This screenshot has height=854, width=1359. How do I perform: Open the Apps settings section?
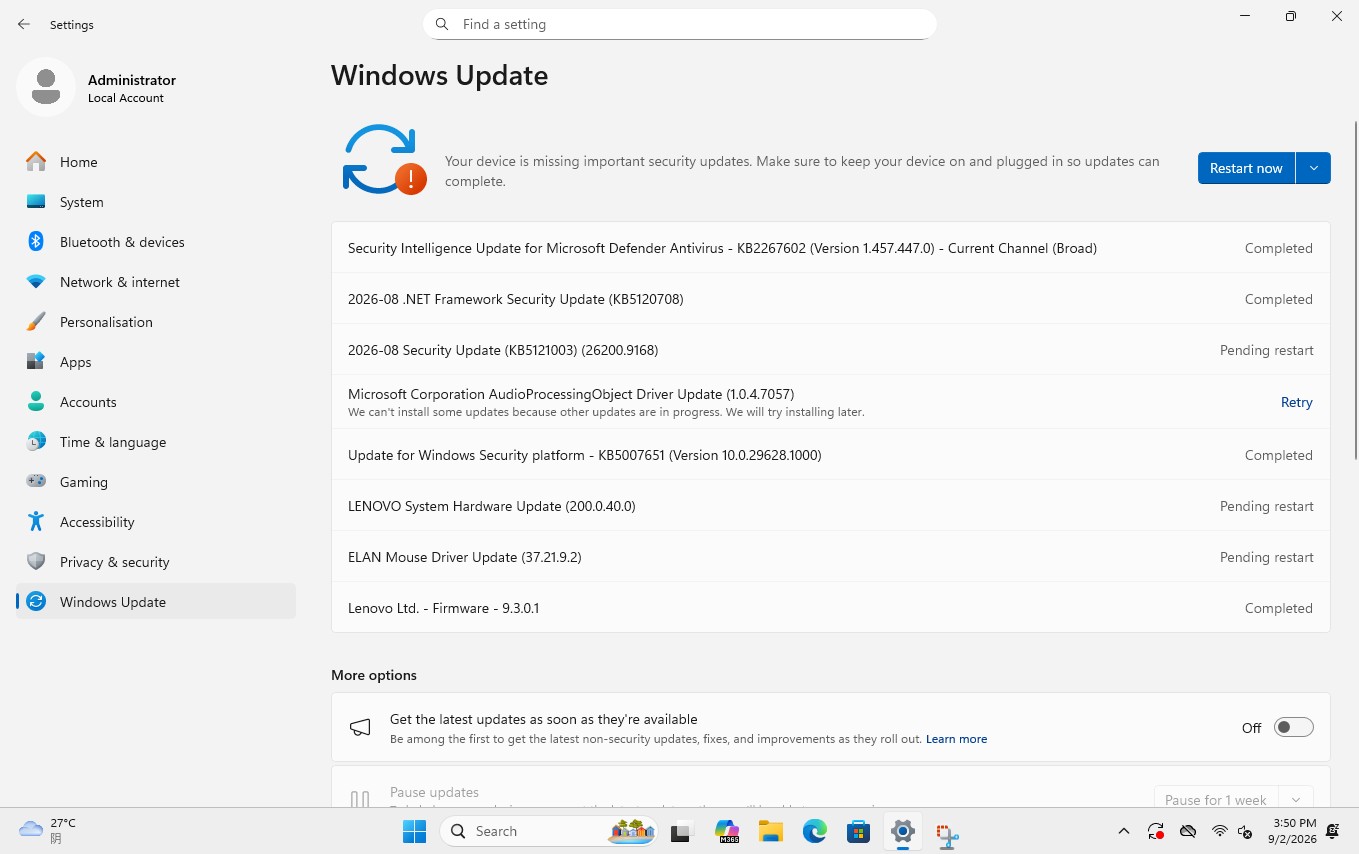click(x=156, y=362)
